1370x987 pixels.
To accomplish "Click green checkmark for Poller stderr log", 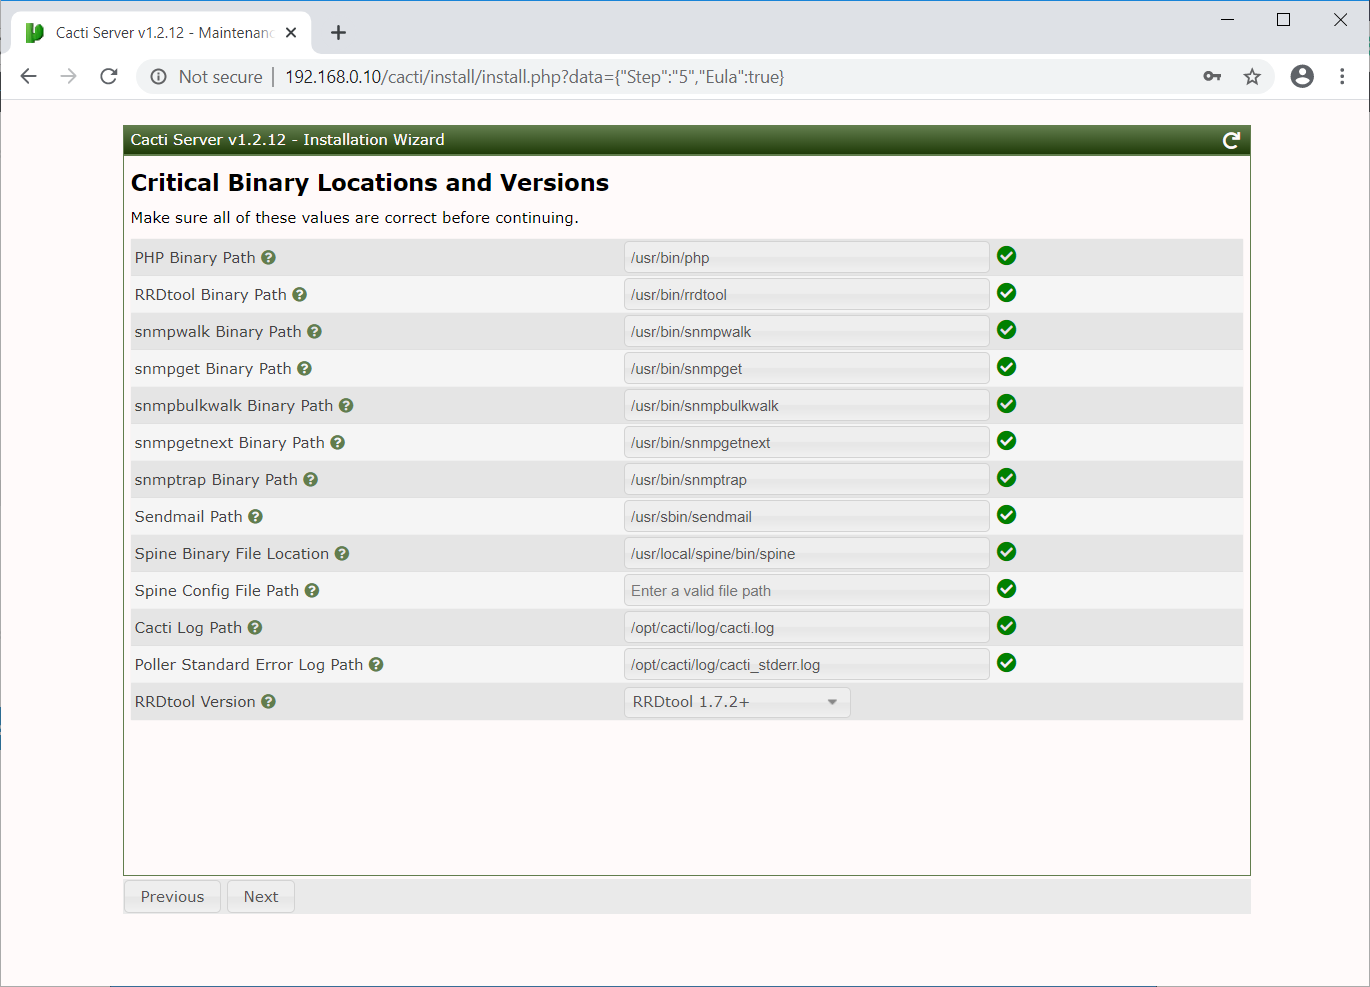I will coord(1007,663).
